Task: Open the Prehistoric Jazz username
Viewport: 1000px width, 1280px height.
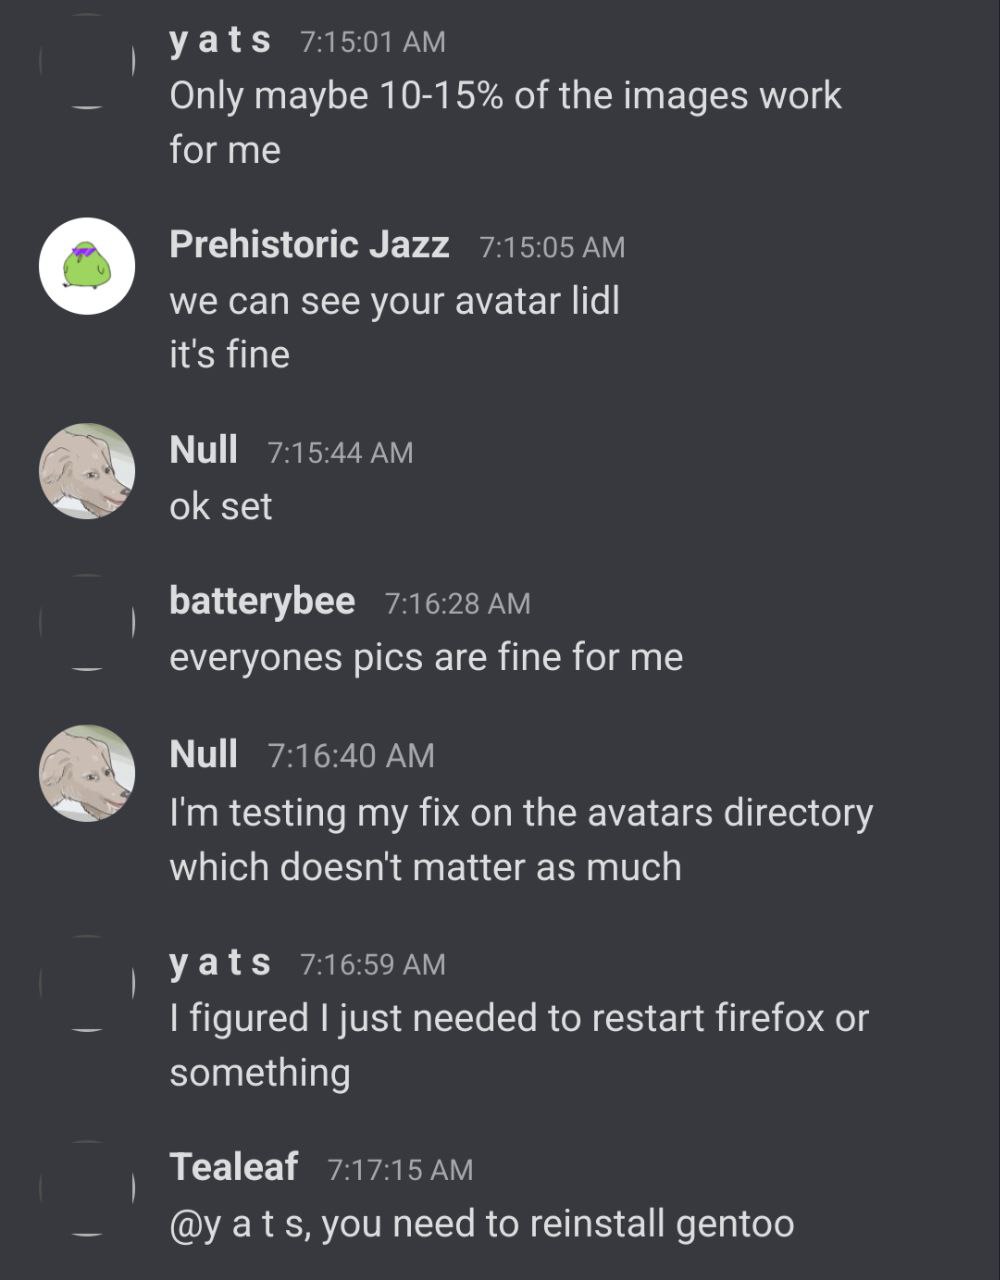Action: pyautogui.click(x=309, y=244)
